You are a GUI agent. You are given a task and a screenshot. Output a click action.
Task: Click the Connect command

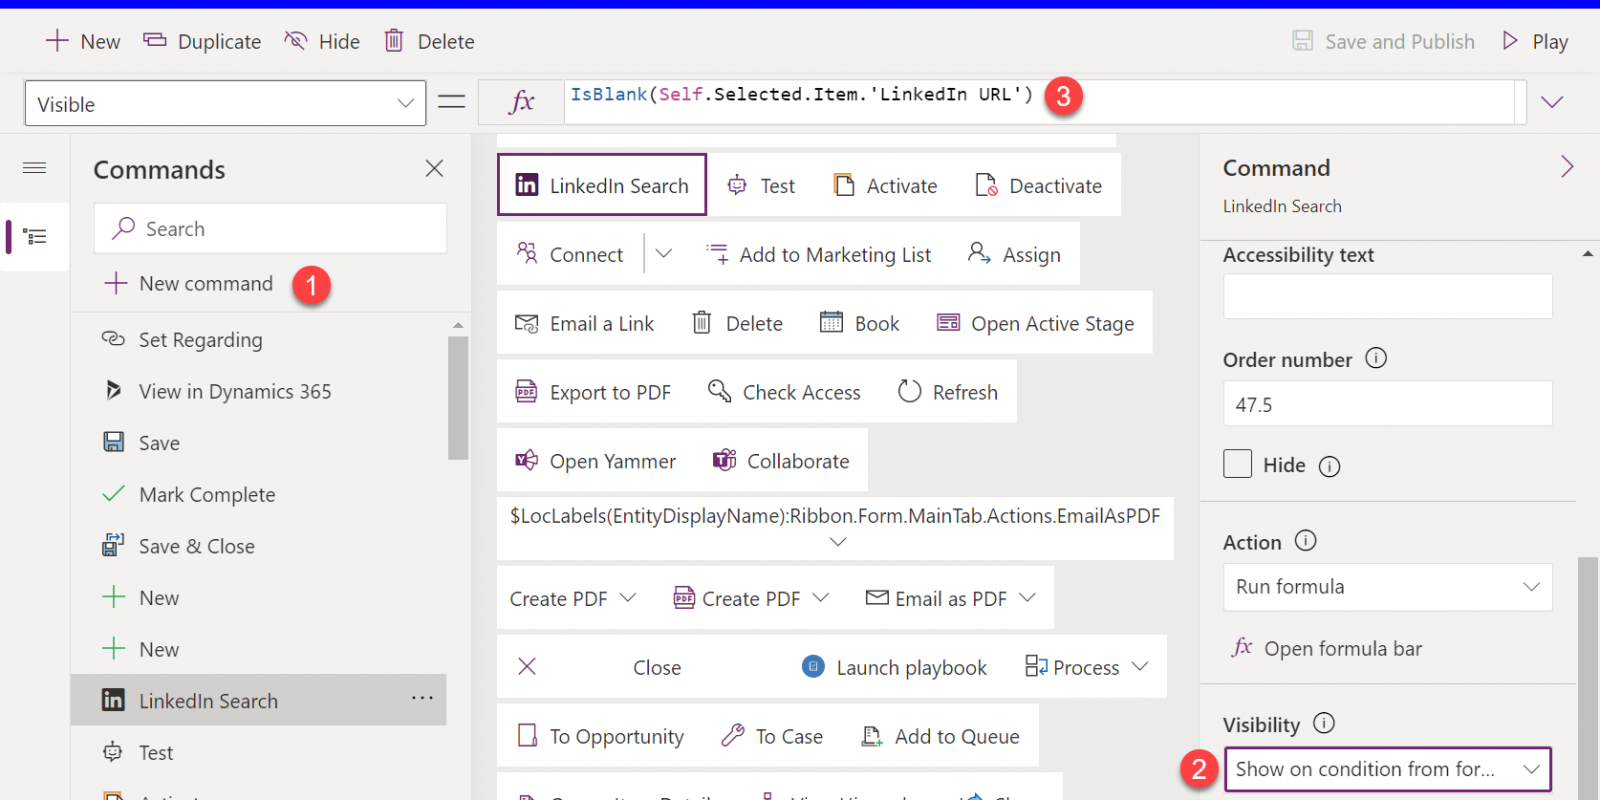pyautogui.click(x=569, y=254)
